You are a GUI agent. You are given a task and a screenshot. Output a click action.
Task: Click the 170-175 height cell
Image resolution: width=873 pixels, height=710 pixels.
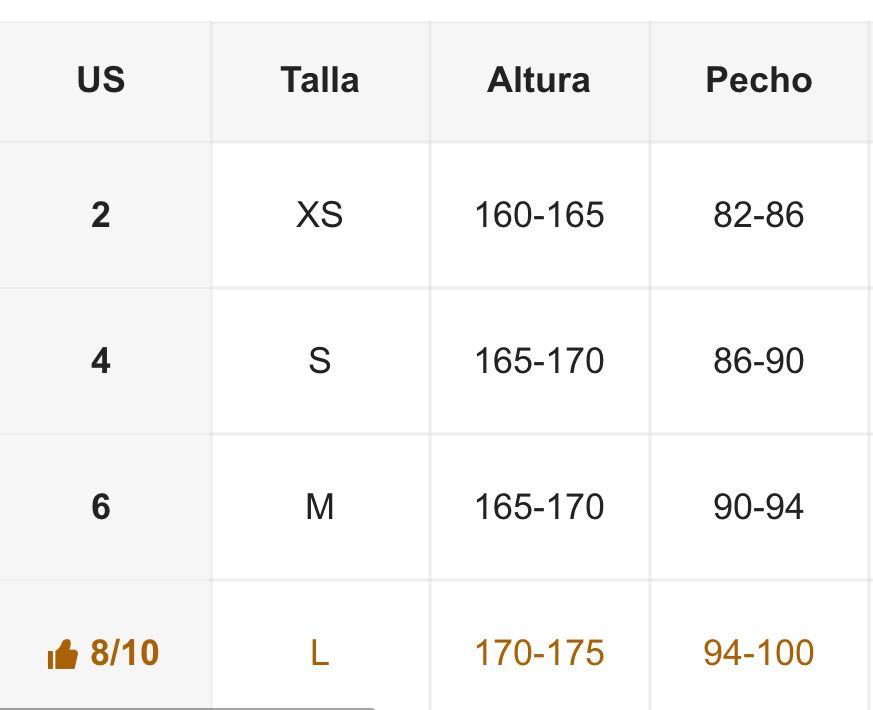(539, 653)
